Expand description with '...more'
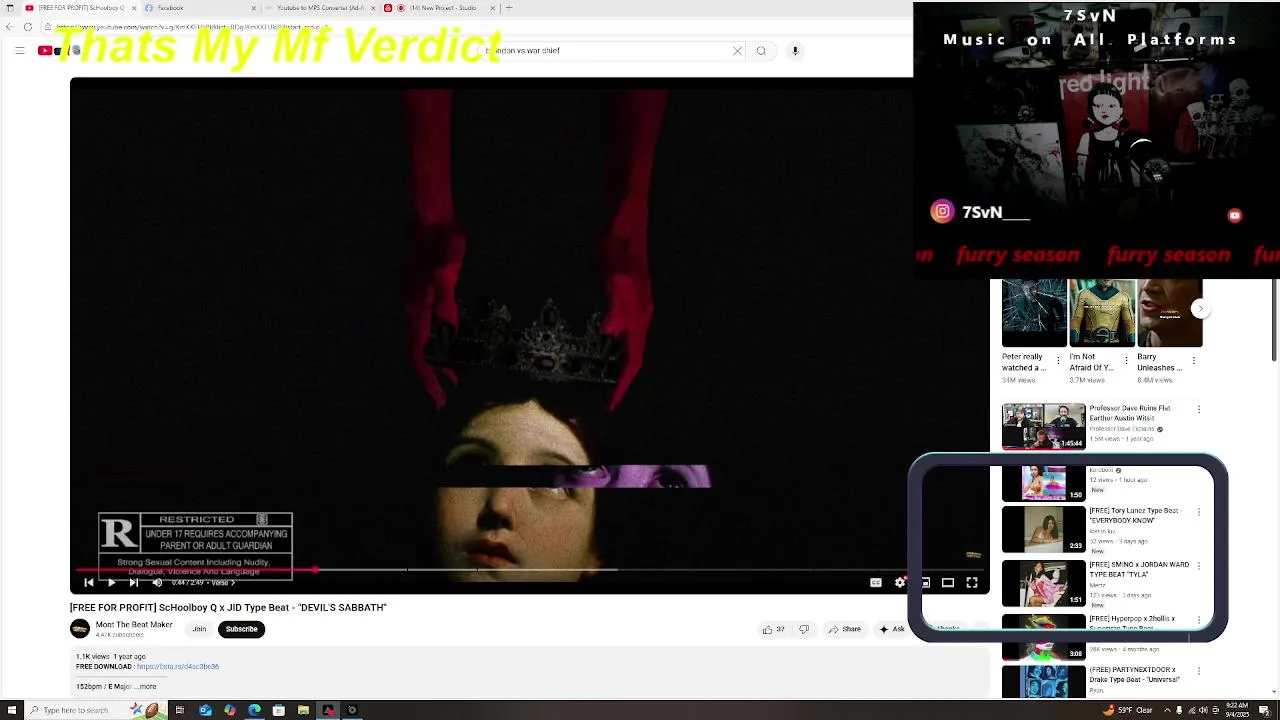This screenshot has width=1280, height=720. click(146, 687)
